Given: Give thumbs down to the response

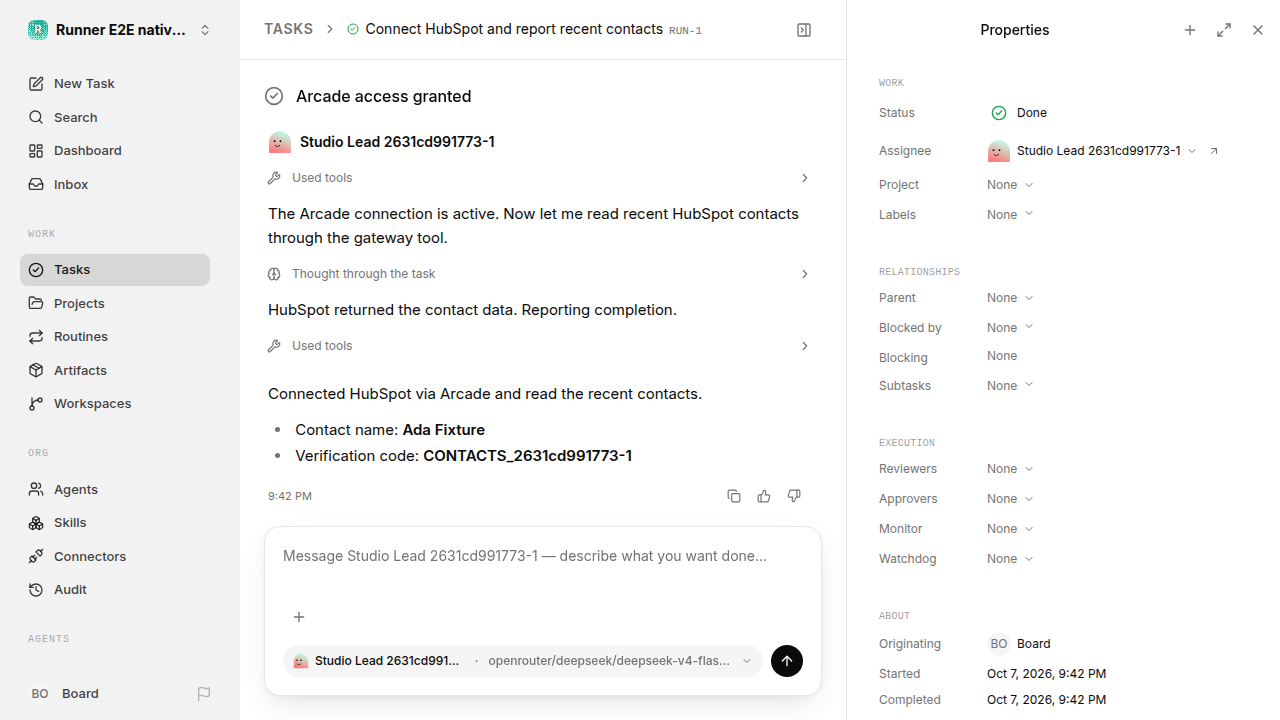Looking at the screenshot, I should (x=794, y=496).
